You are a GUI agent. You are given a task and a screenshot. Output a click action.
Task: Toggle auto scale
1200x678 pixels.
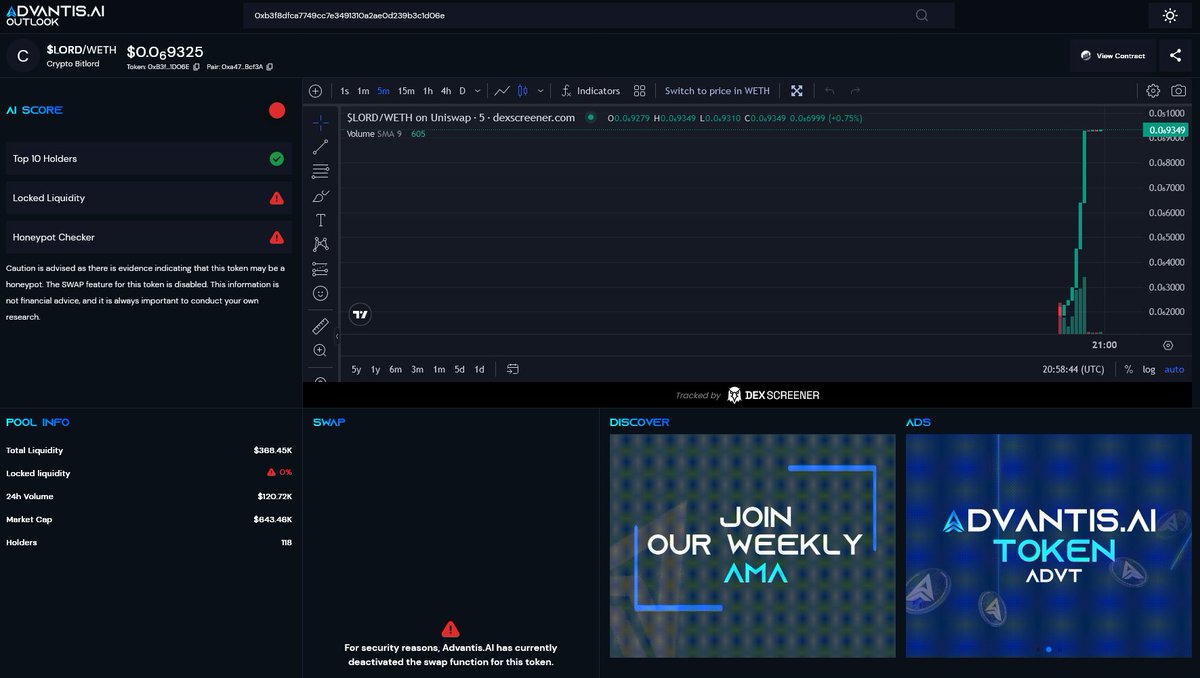[x=1174, y=369]
